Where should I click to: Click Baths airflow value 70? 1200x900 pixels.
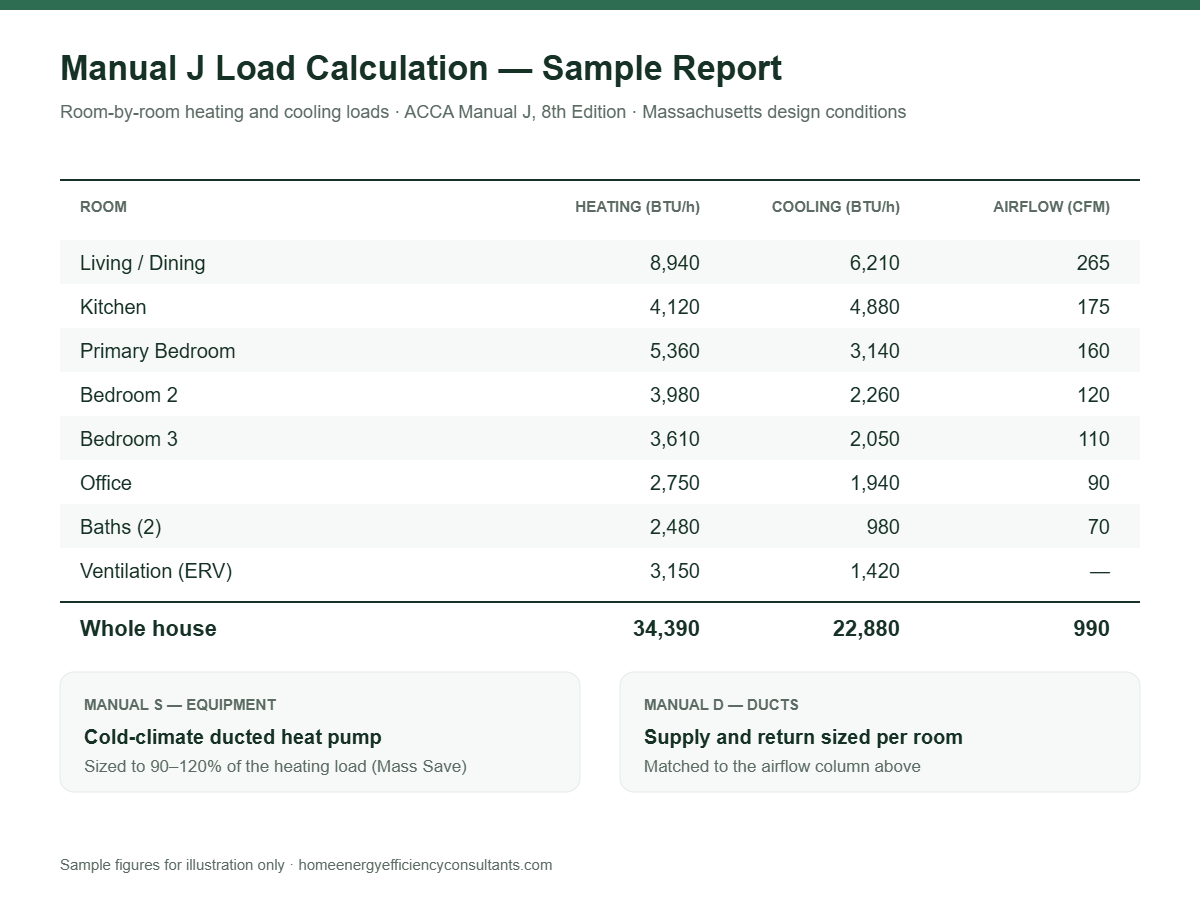tap(1098, 527)
